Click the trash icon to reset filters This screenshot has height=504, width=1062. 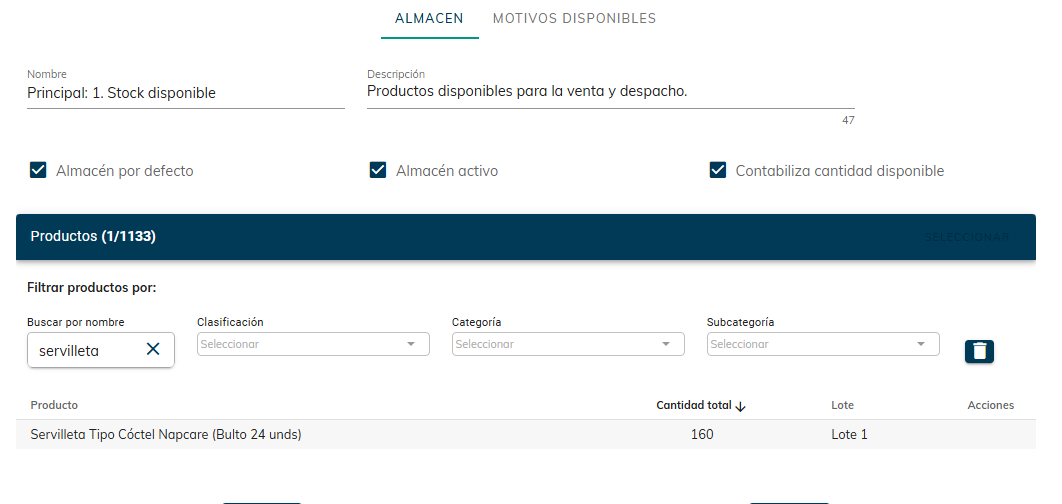[979, 351]
